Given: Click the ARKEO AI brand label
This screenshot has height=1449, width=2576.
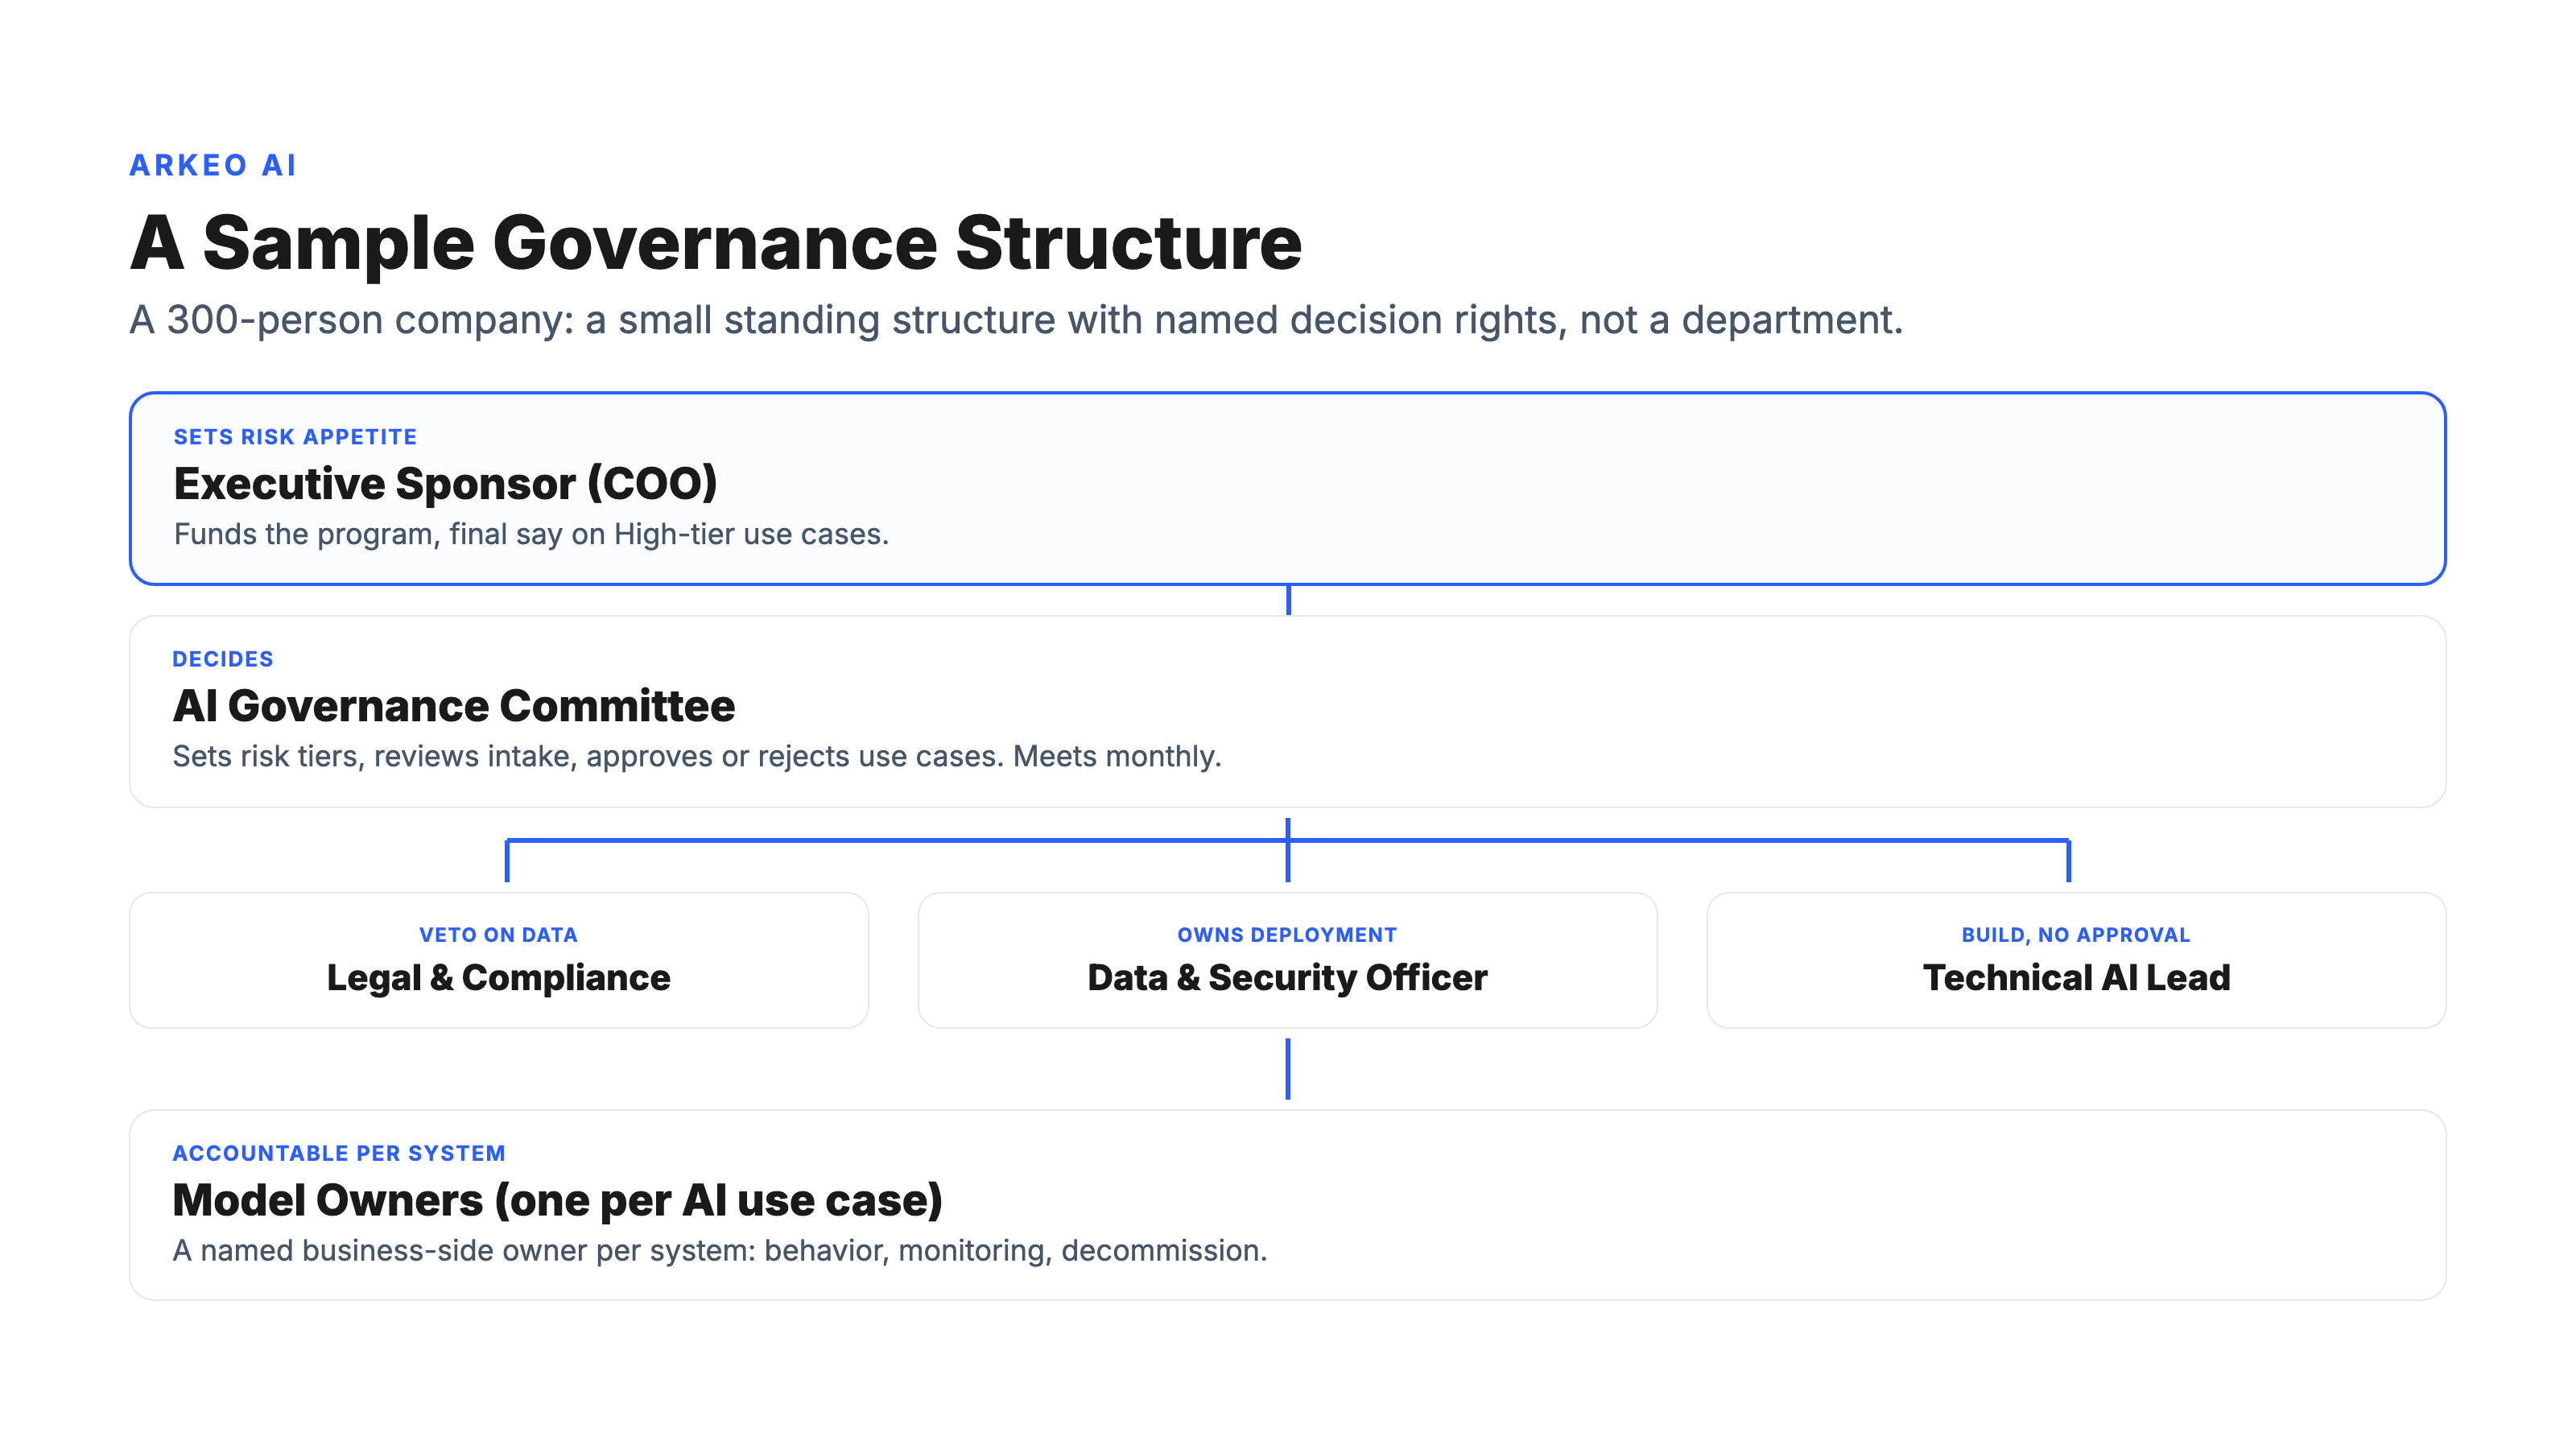Looking at the screenshot, I should pos(213,165).
